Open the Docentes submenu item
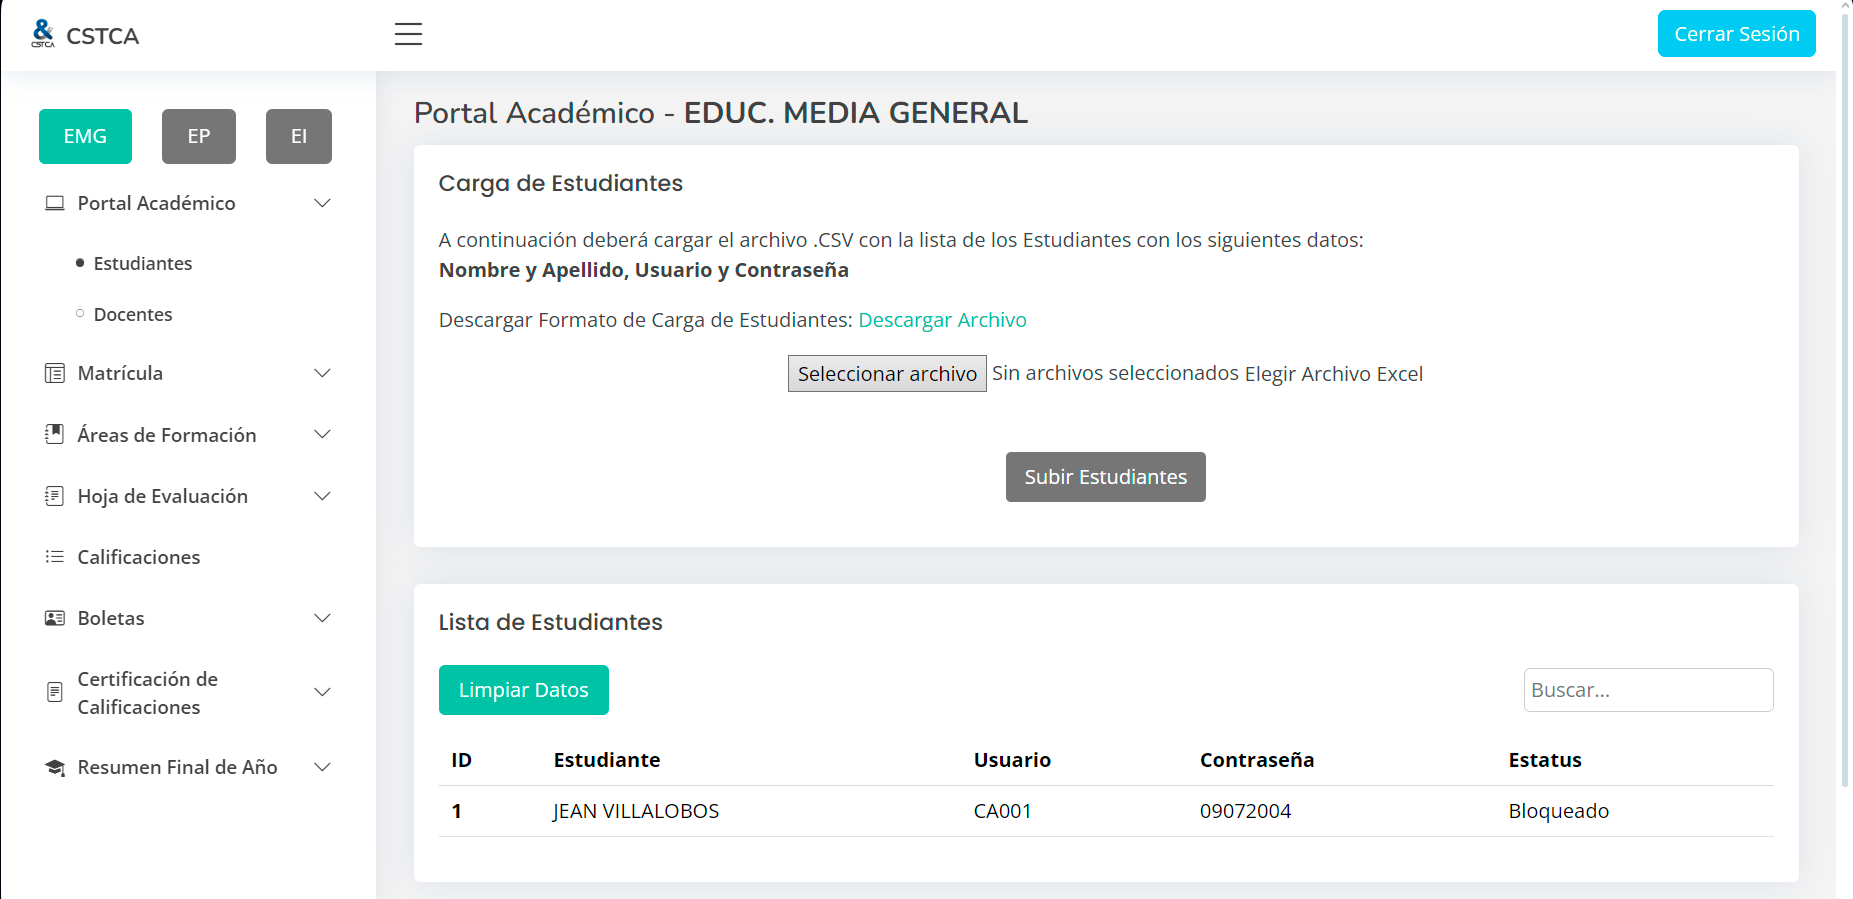The height and width of the screenshot is (899, 1853). pos(133,314)
